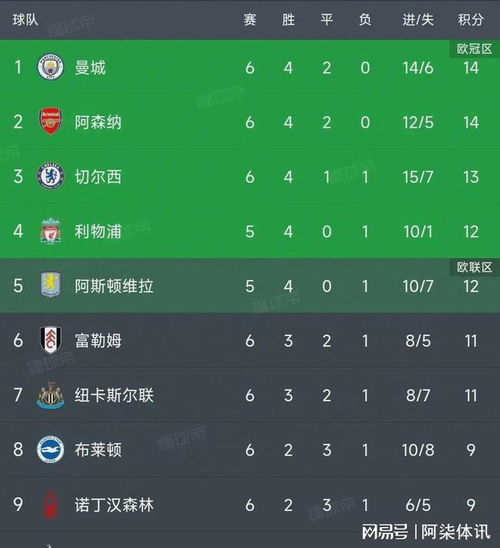Click the 球队 column header
The height and width of the screenshot is (548, 500).
25,20
